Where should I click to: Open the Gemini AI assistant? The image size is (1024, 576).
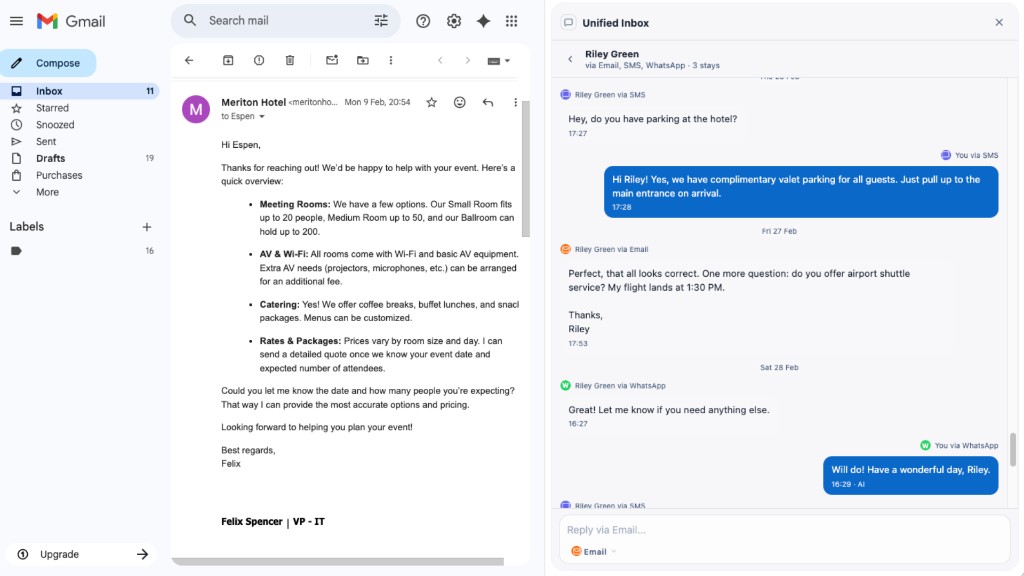tap(485, 20)
